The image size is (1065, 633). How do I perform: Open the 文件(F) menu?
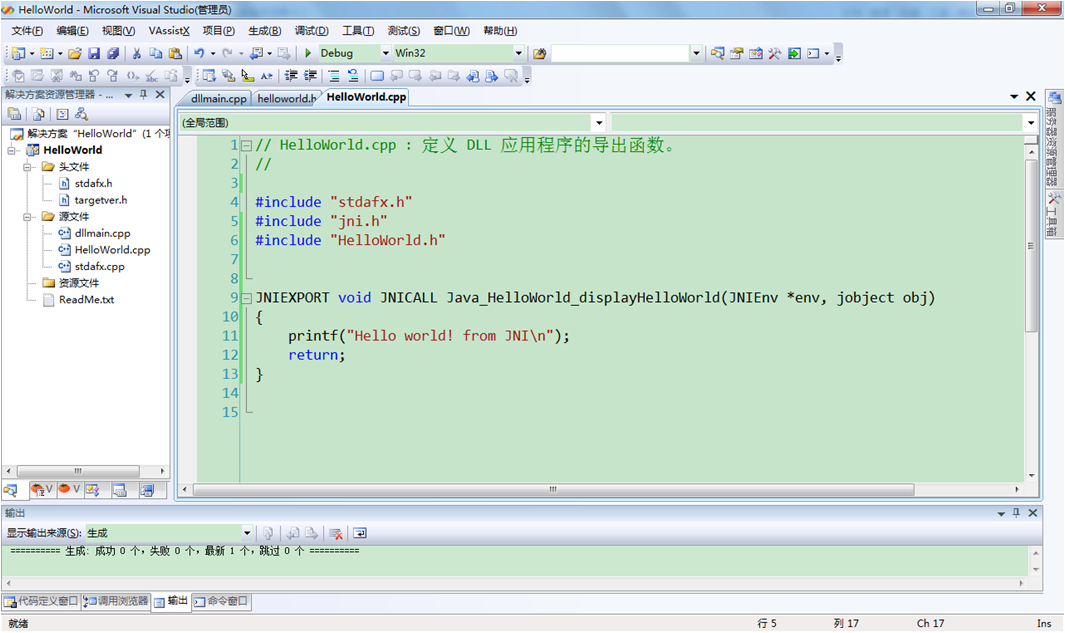click(27, 31)
